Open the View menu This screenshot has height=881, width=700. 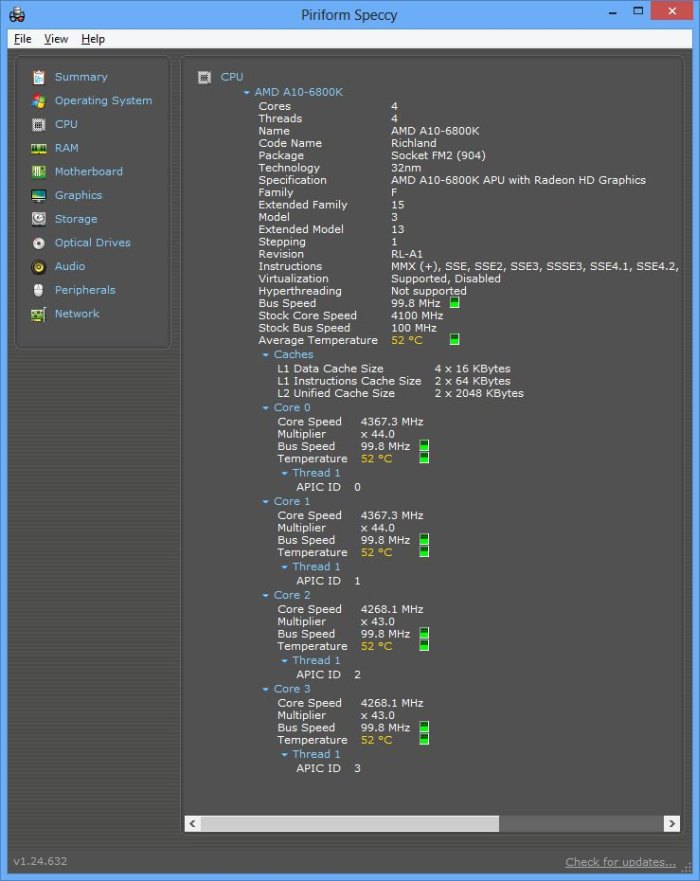click(x=56, y=39)
